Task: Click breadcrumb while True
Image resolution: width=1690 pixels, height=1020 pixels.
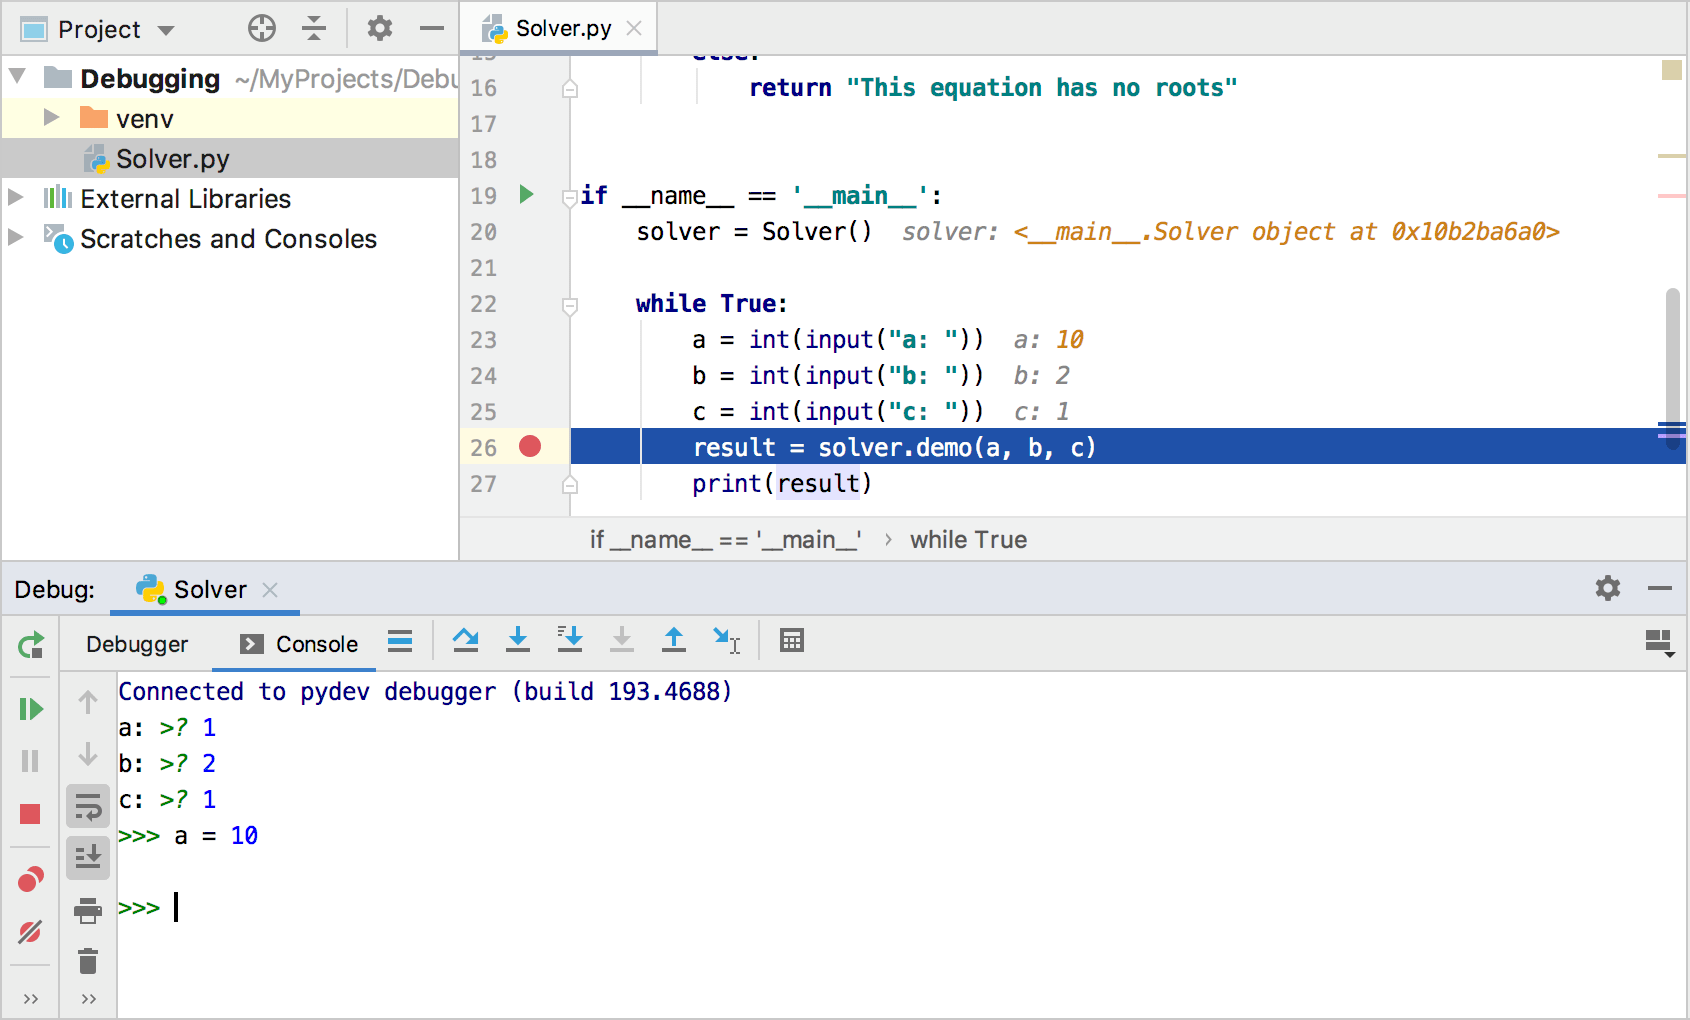Action: point(968,540)
